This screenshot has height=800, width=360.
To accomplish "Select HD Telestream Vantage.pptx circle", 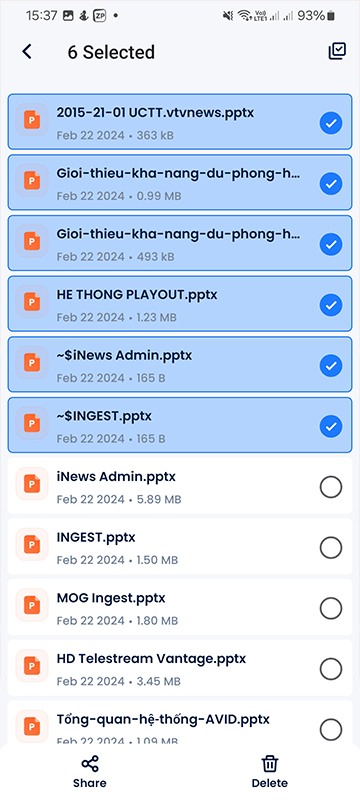I will click(x=331, y=669).
